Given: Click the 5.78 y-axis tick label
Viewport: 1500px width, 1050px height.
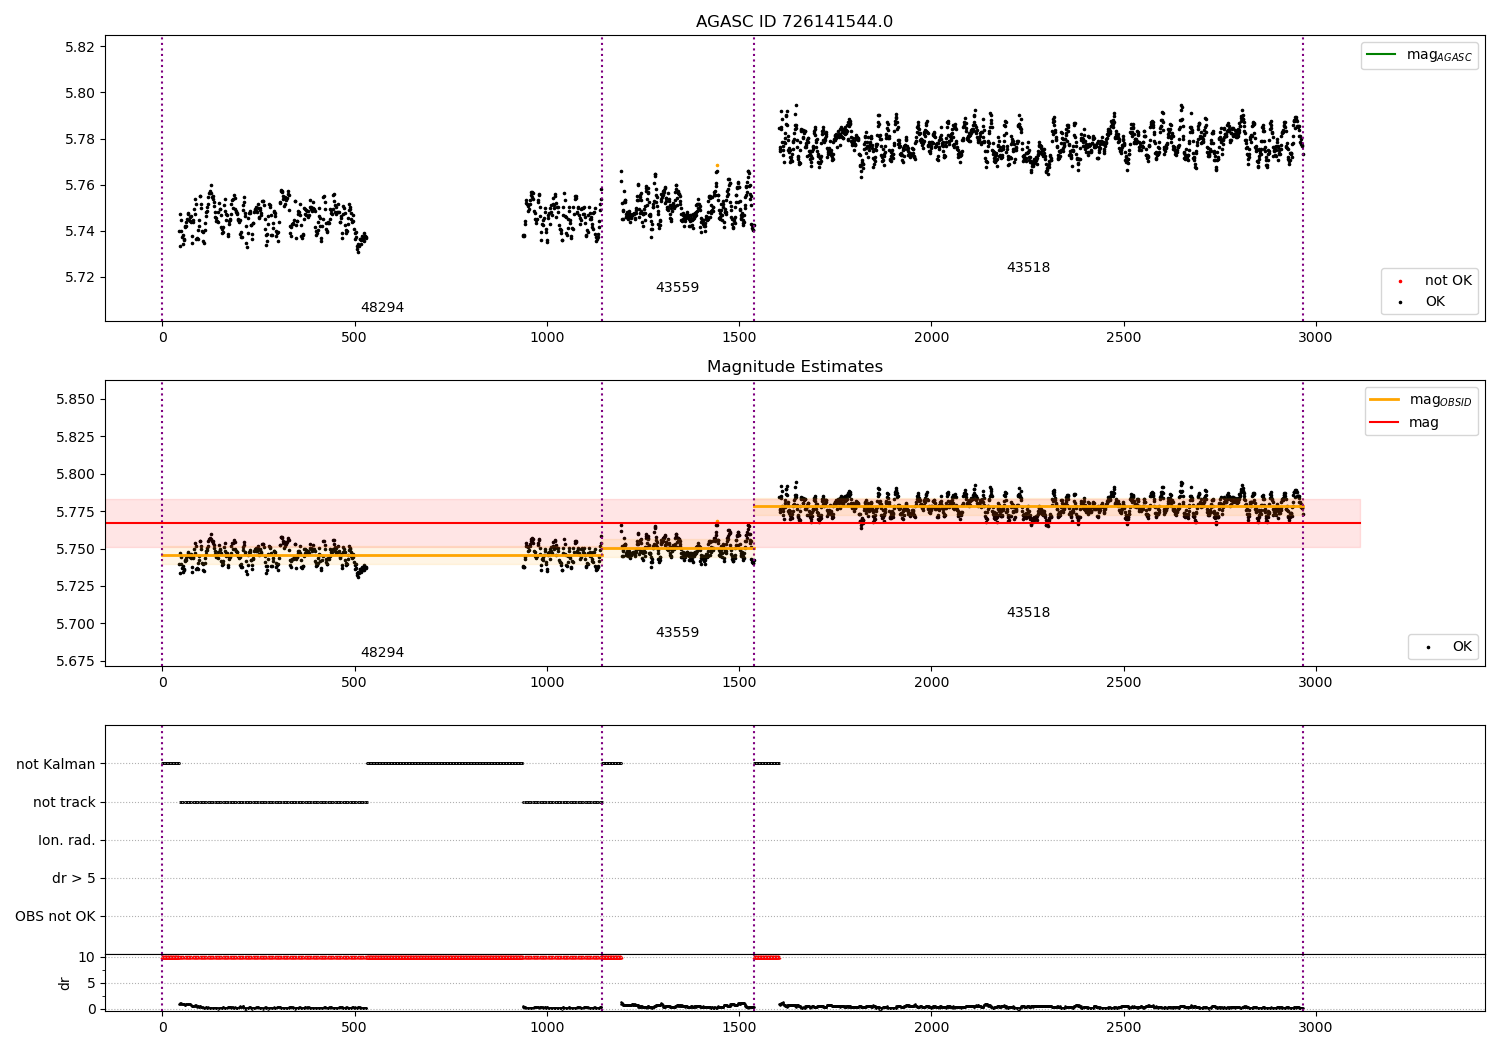Looking at the screenshot, I should 79,139.
